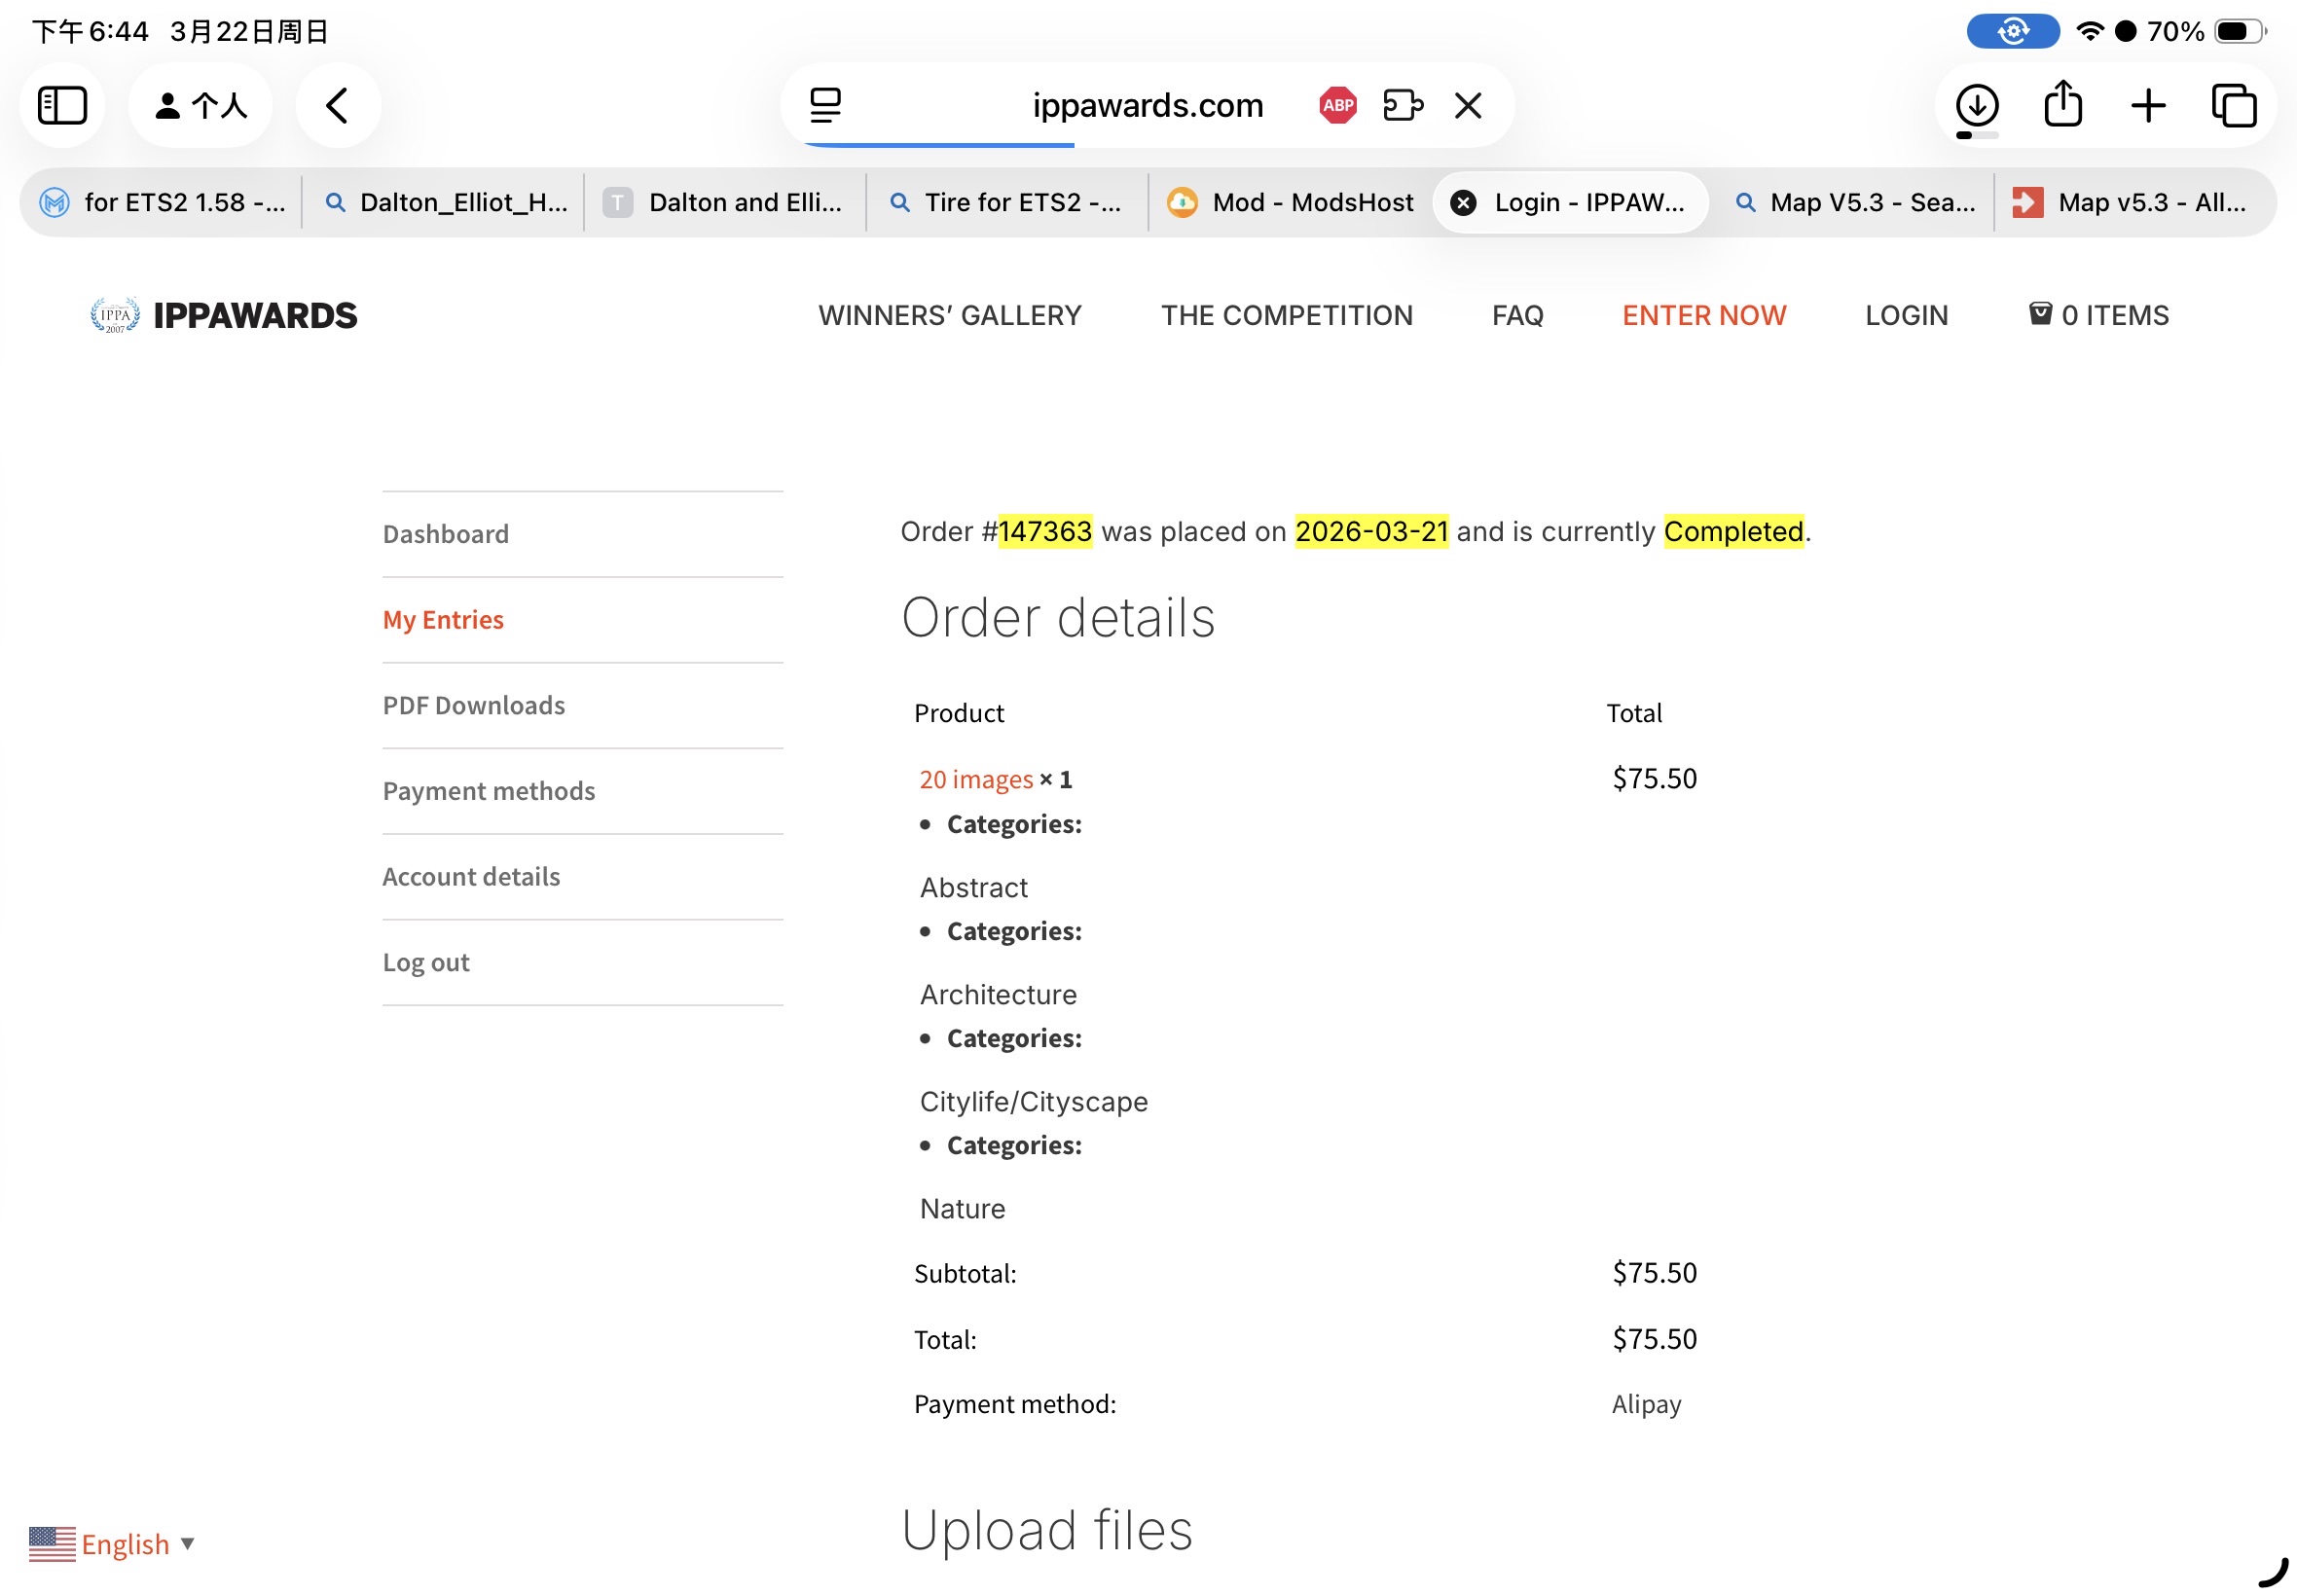The height and width of the screenshot is (1596, 2297).
Task: Show tab overview icon
Action: [2233, 105]
